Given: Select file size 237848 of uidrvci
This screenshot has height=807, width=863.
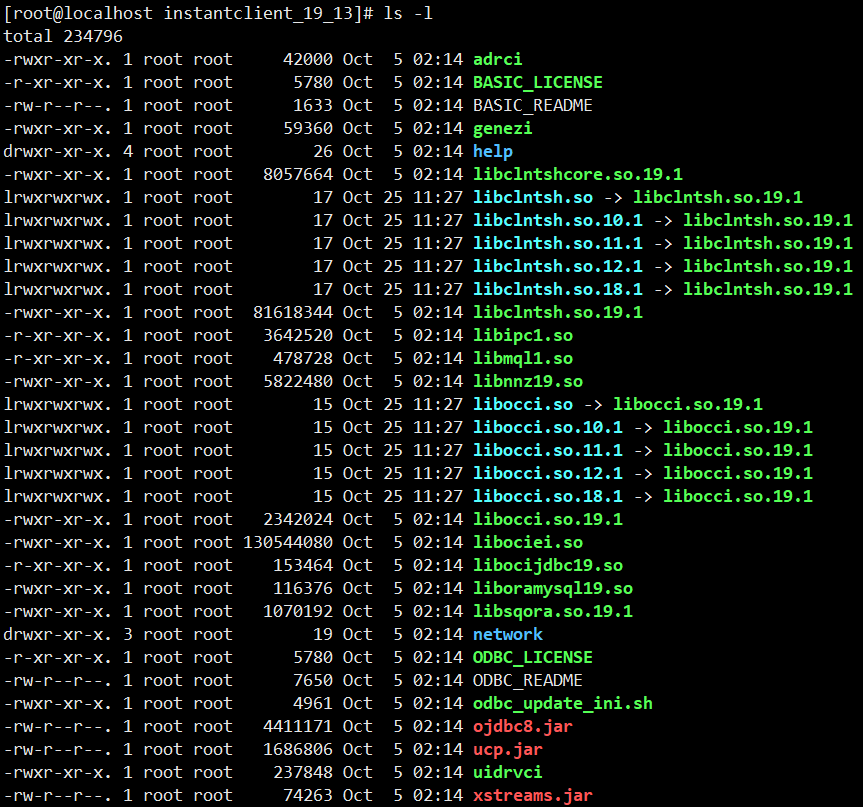Looking at the screenshot, I should click(303, 772).
